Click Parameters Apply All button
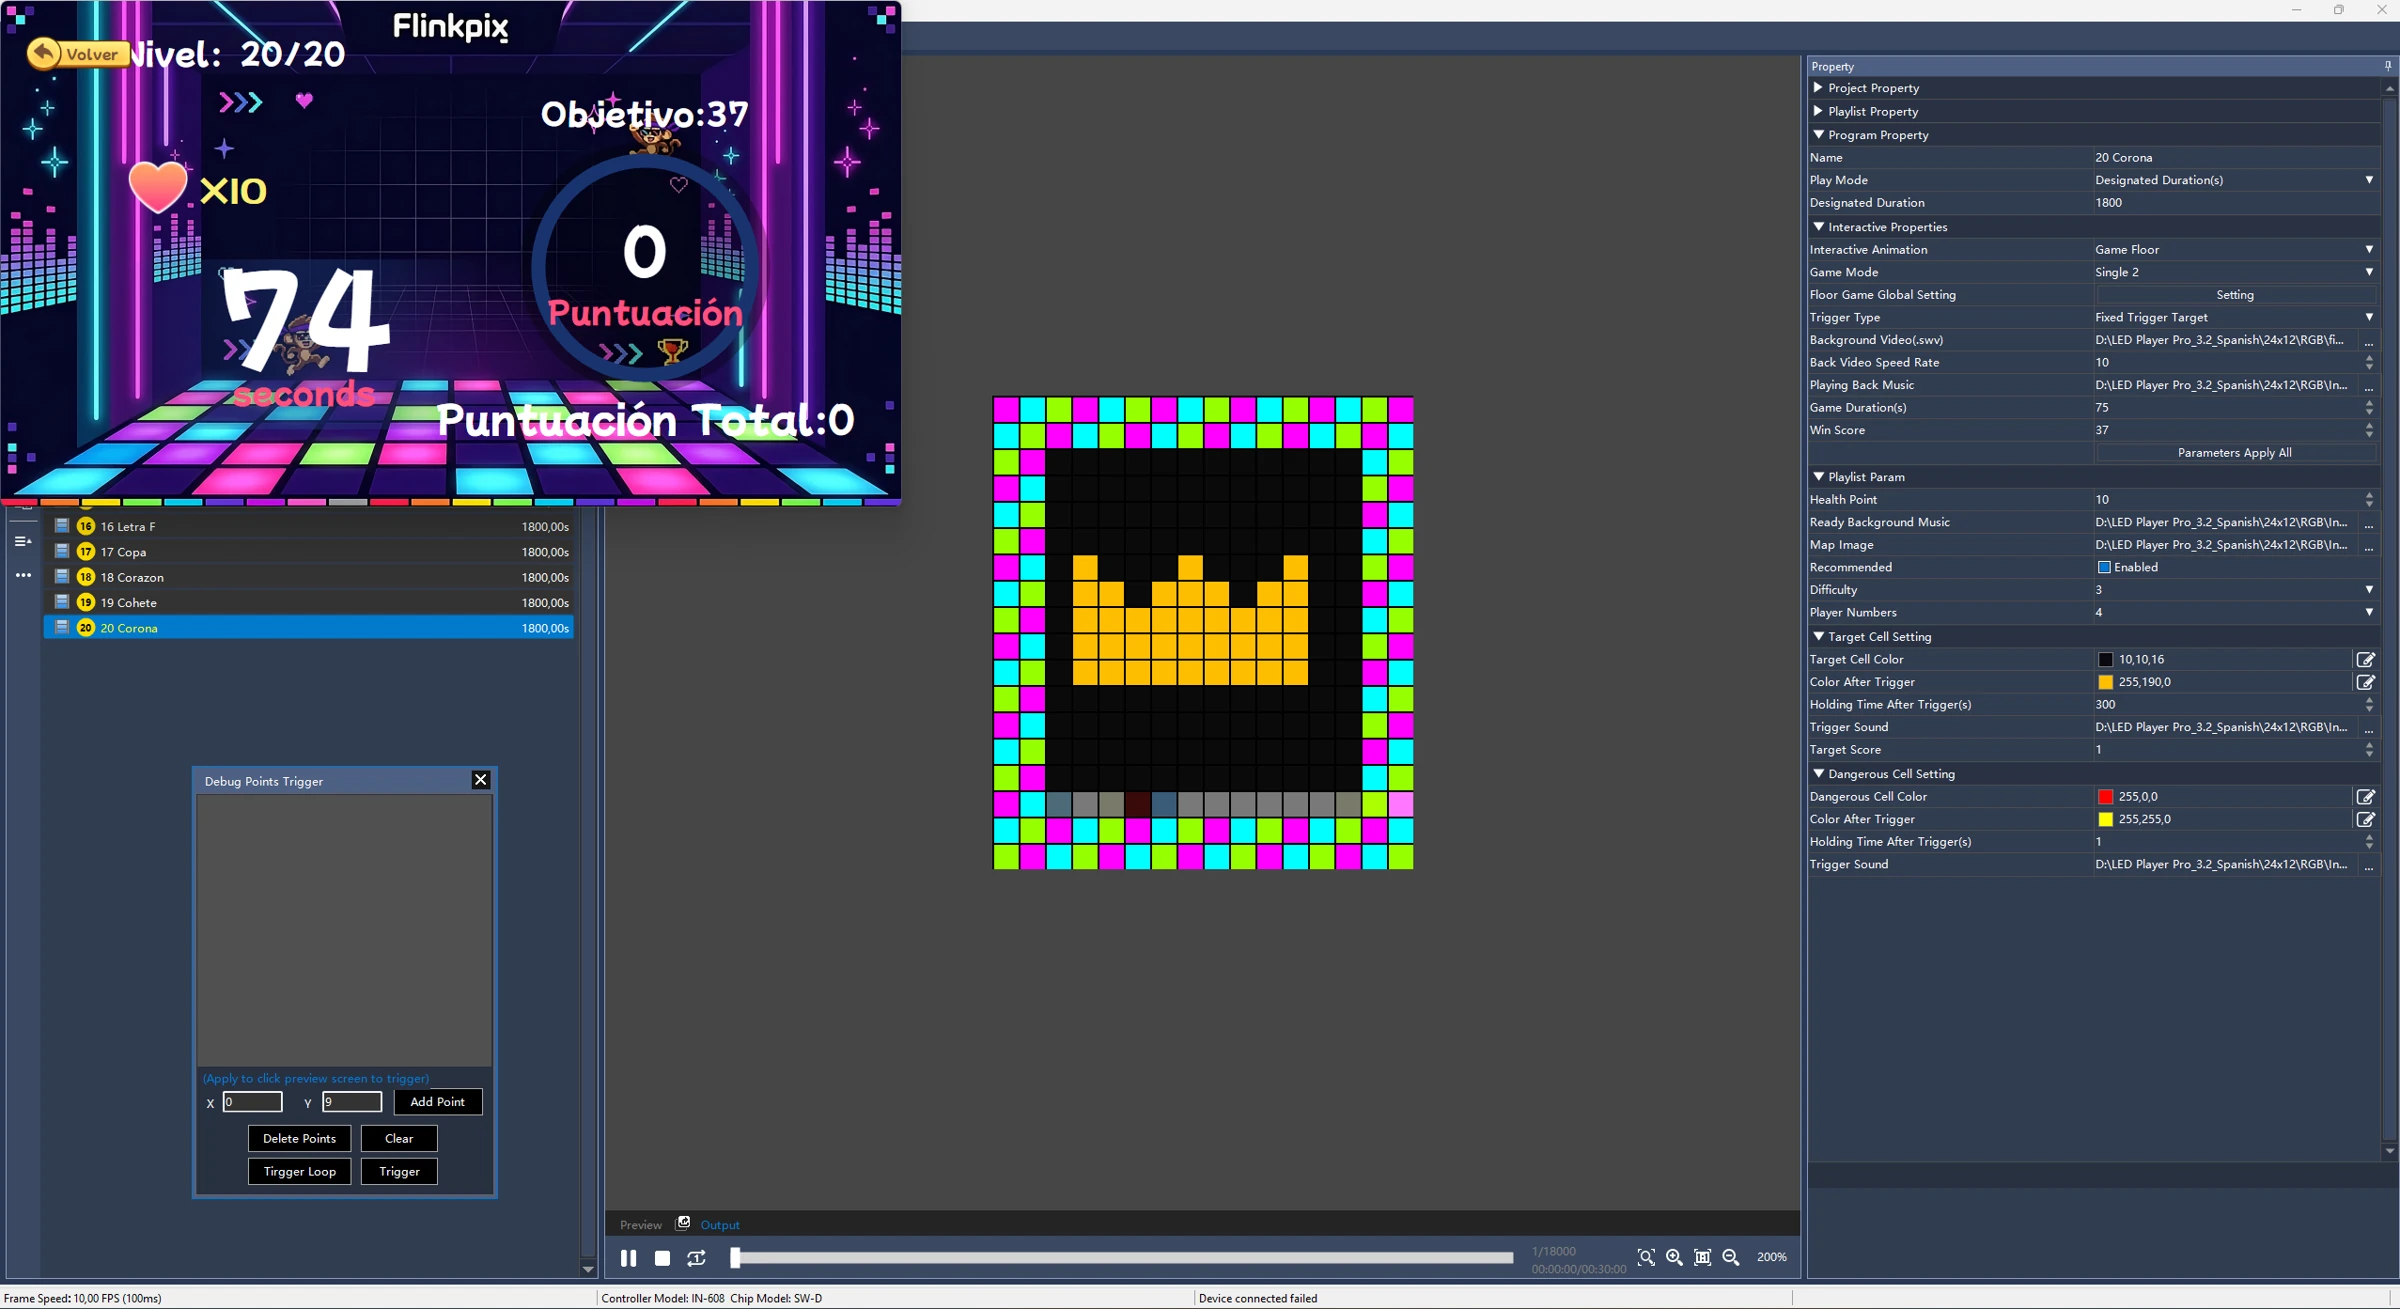 click(2234, 453)
